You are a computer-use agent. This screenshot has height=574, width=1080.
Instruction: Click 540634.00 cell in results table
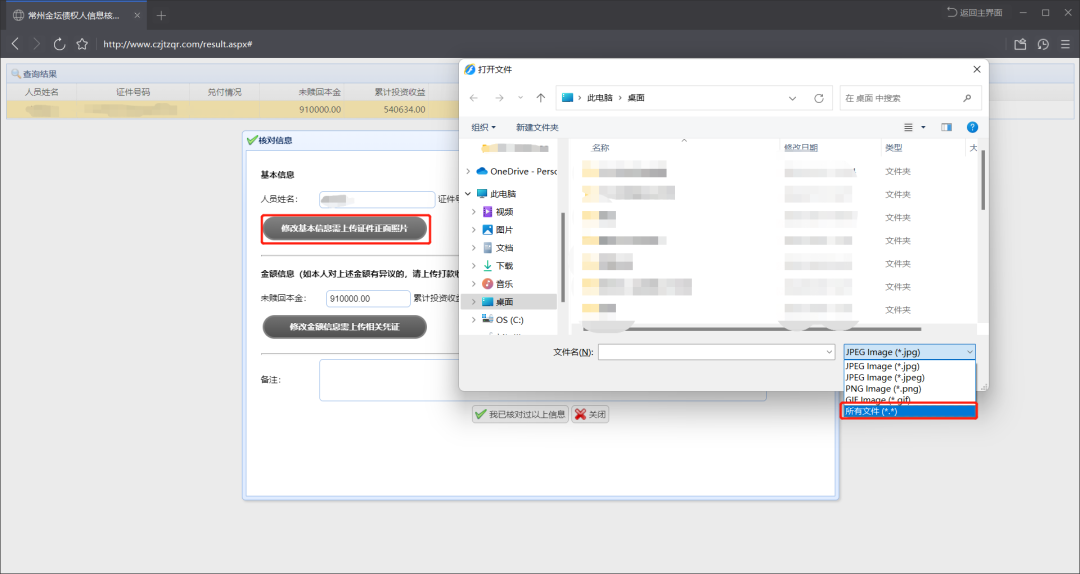click(x=404, y=110)
